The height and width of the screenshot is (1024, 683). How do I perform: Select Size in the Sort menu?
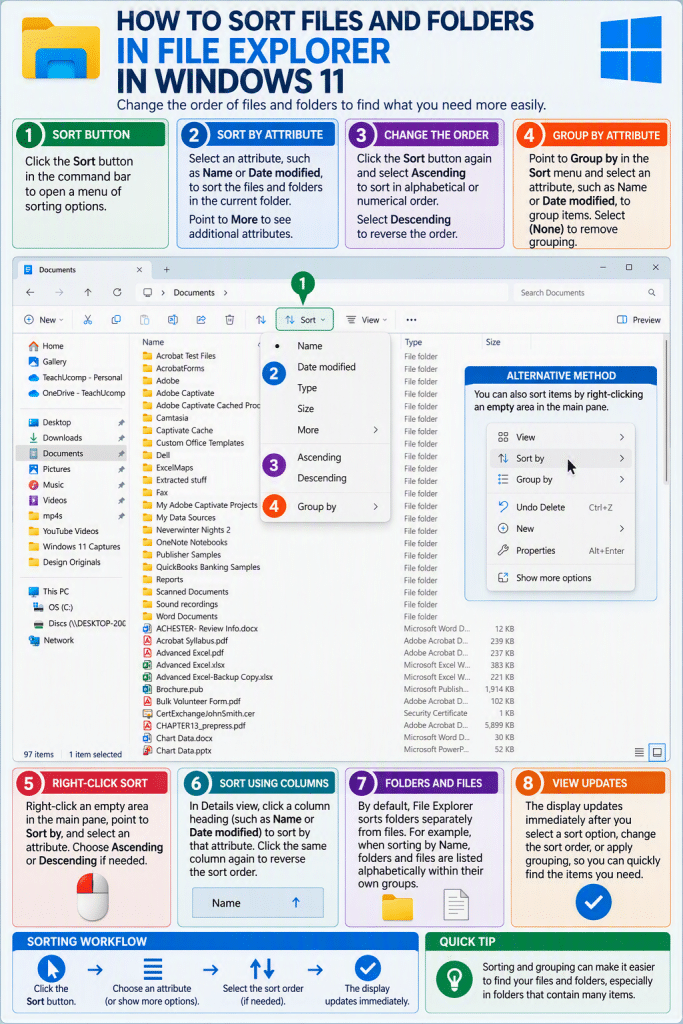click(x=325, y=409)
